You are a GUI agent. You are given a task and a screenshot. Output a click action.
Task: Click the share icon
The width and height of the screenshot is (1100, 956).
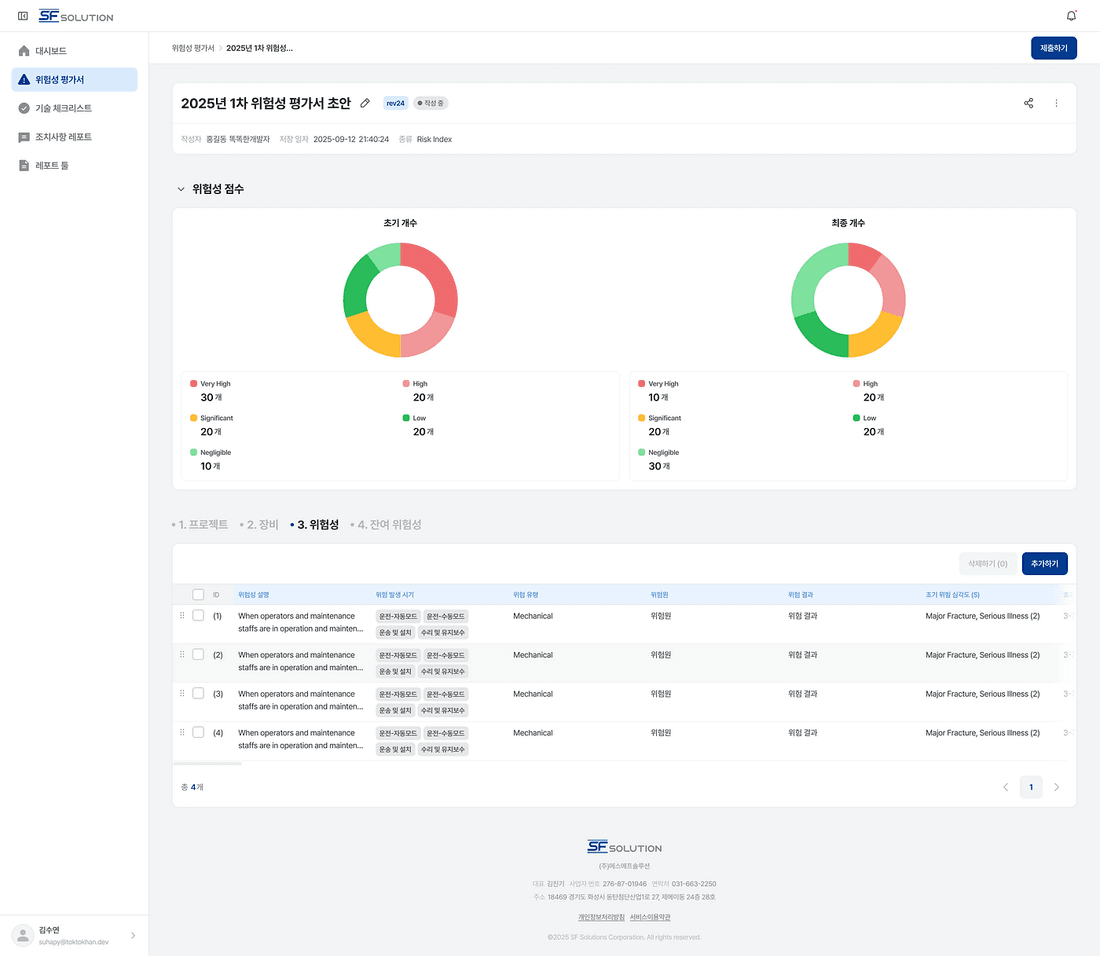click(x=1028, y=103)
